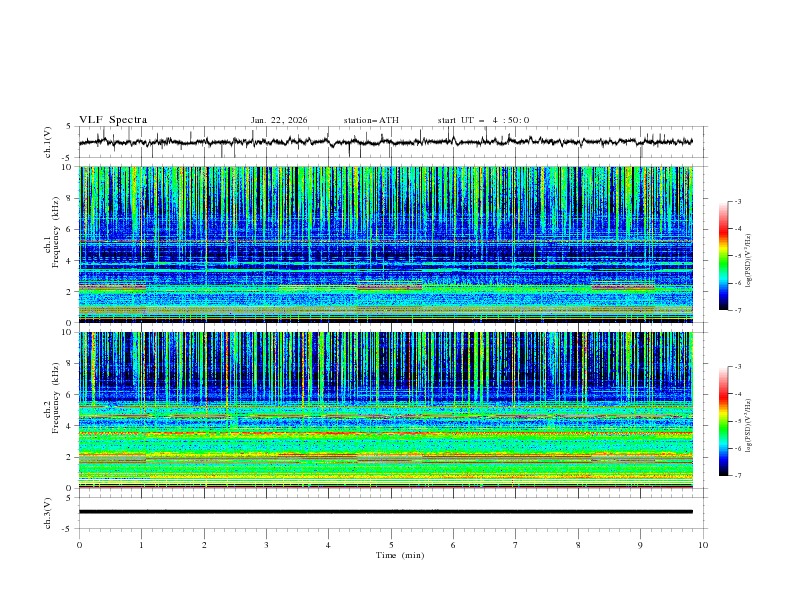Click the ch.1 color scale bar

(723, 255)
